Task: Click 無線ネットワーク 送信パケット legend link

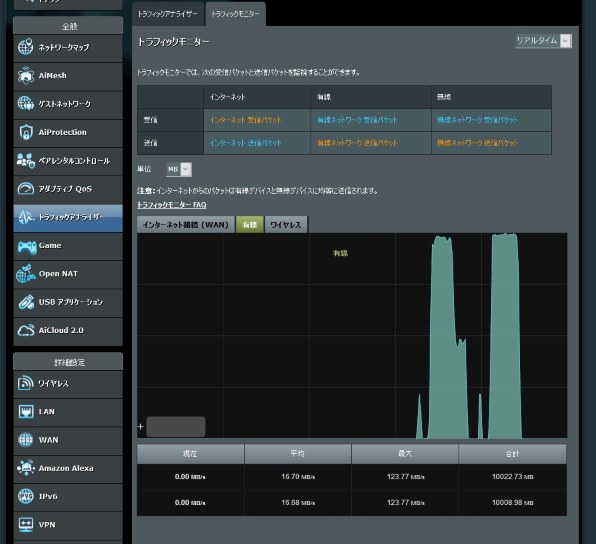Action: tap(477, 143)
